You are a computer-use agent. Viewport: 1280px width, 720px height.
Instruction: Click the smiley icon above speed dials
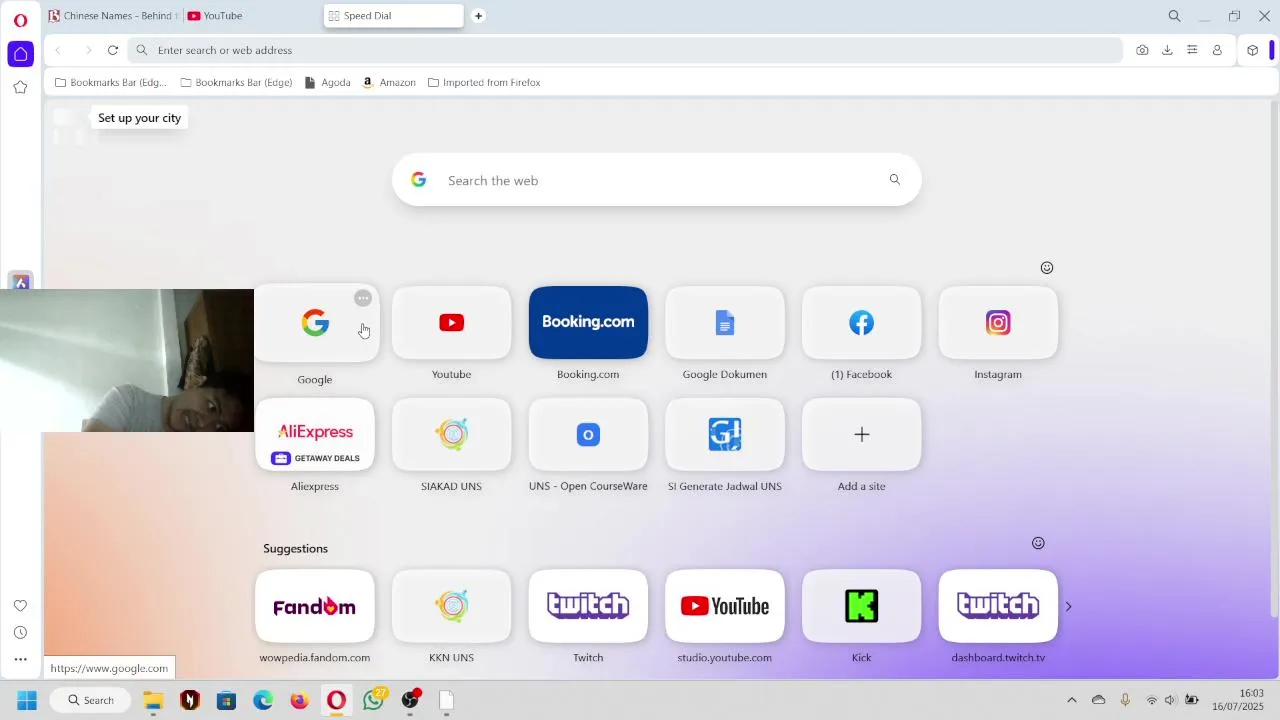click(1047, 268)
